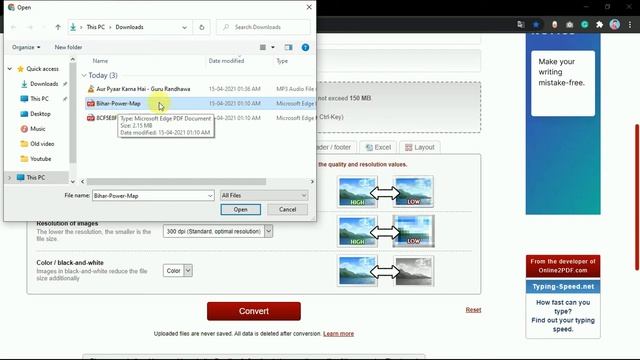Image resolution: width=640 pixels, height=360 pixels.
Task: Click in the File name text field
Action: [149, 196]
